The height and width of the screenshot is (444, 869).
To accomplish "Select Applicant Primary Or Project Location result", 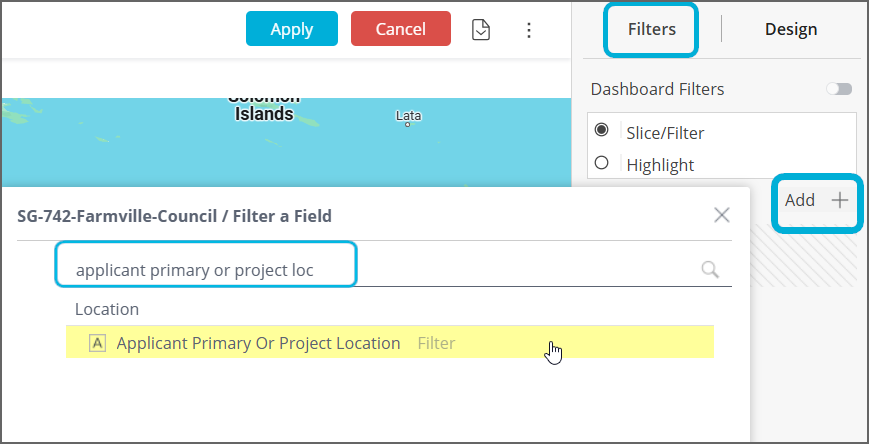I will [x=258, y=343].
